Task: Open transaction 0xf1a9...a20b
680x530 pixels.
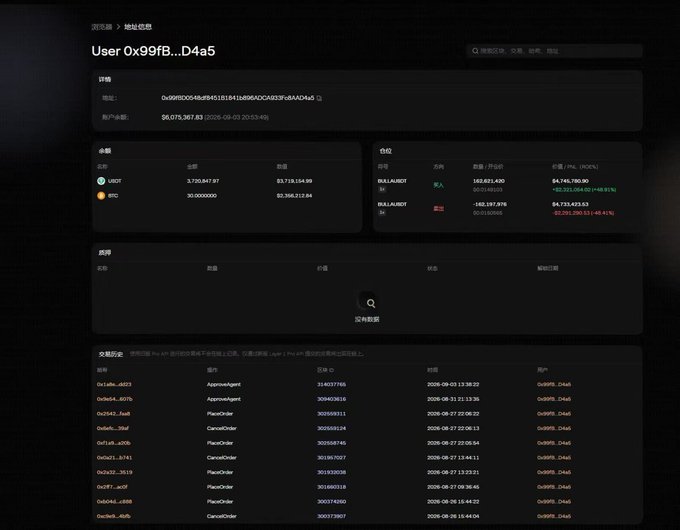Action: tap(114, 443)
